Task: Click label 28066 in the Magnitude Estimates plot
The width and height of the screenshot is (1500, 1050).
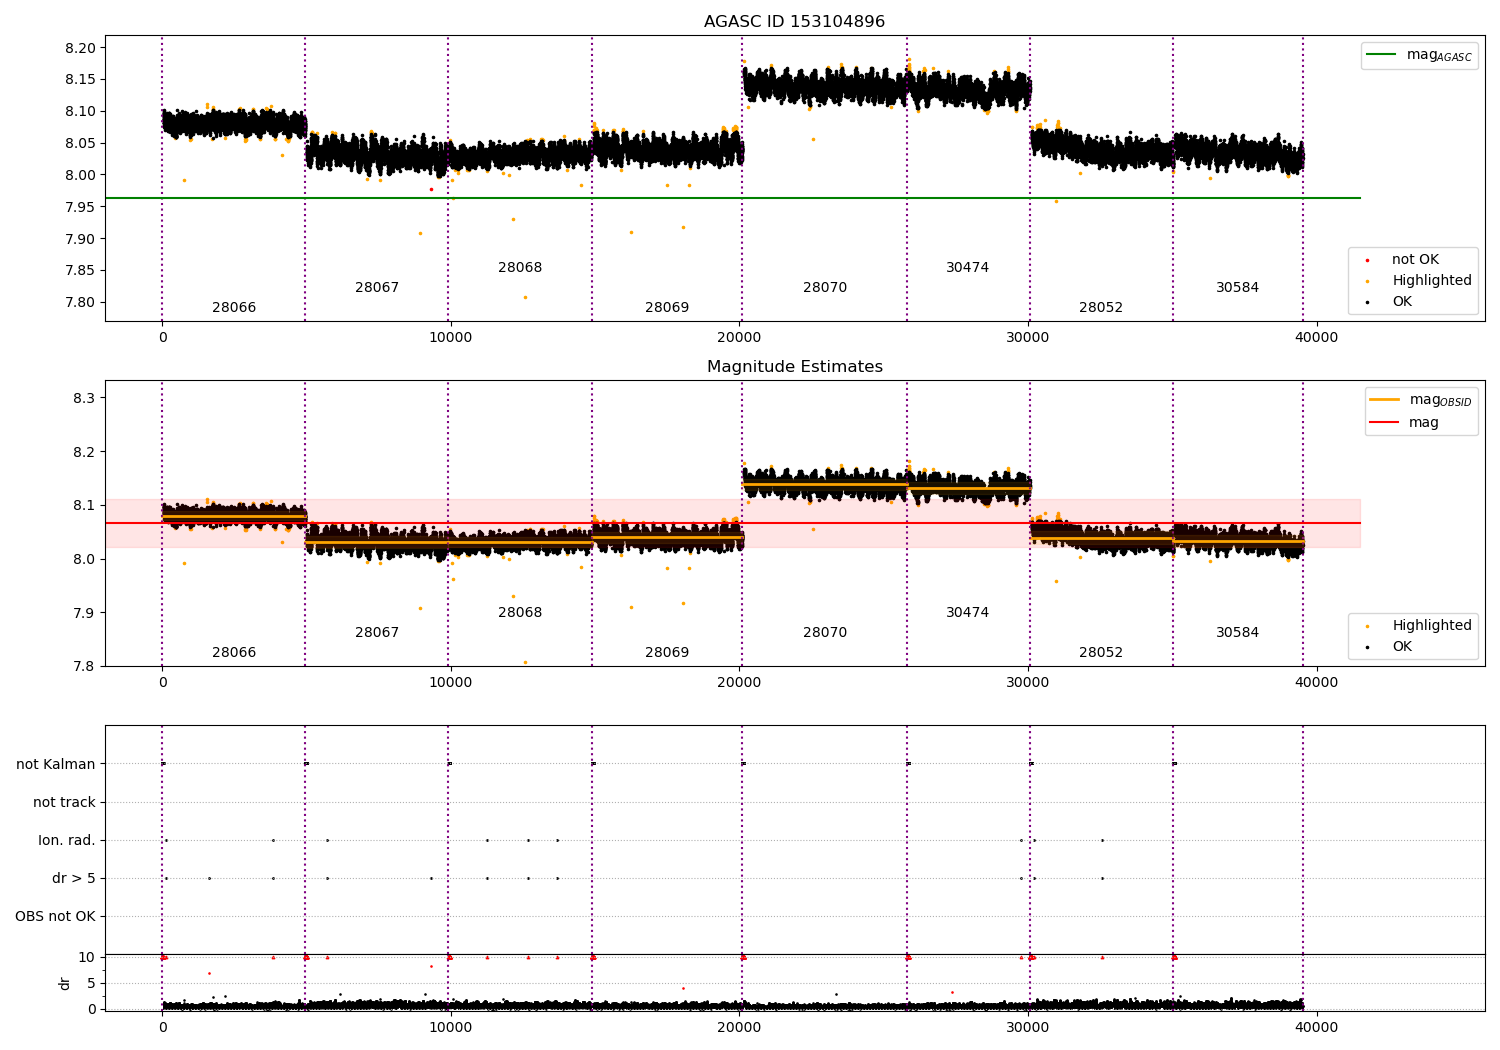Action: [234, 653]
